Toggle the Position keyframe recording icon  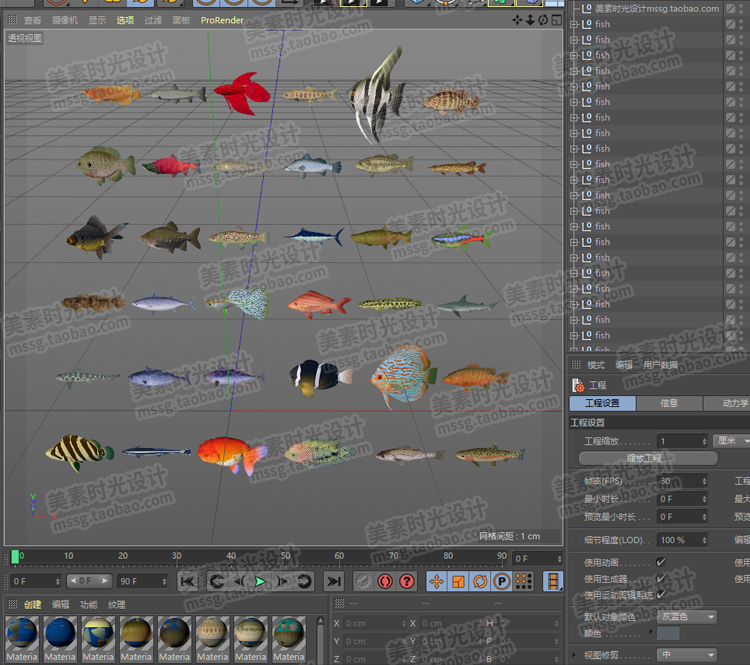[437, 581]
